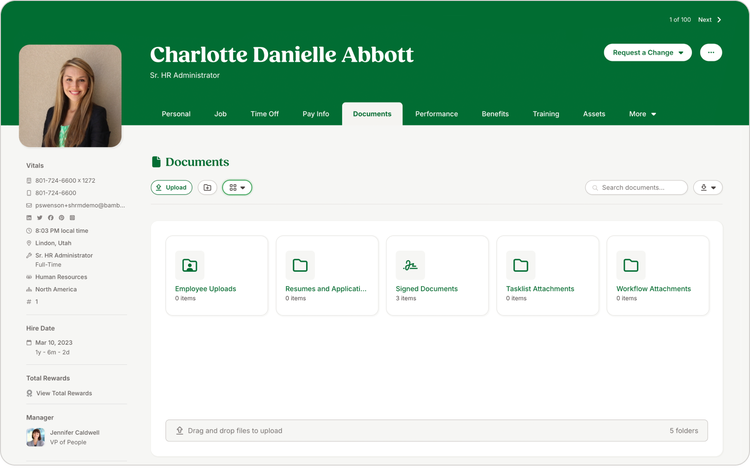Screen dimensions: 750x474
Task: Open the download options dropdown
Action: [708, 187]
